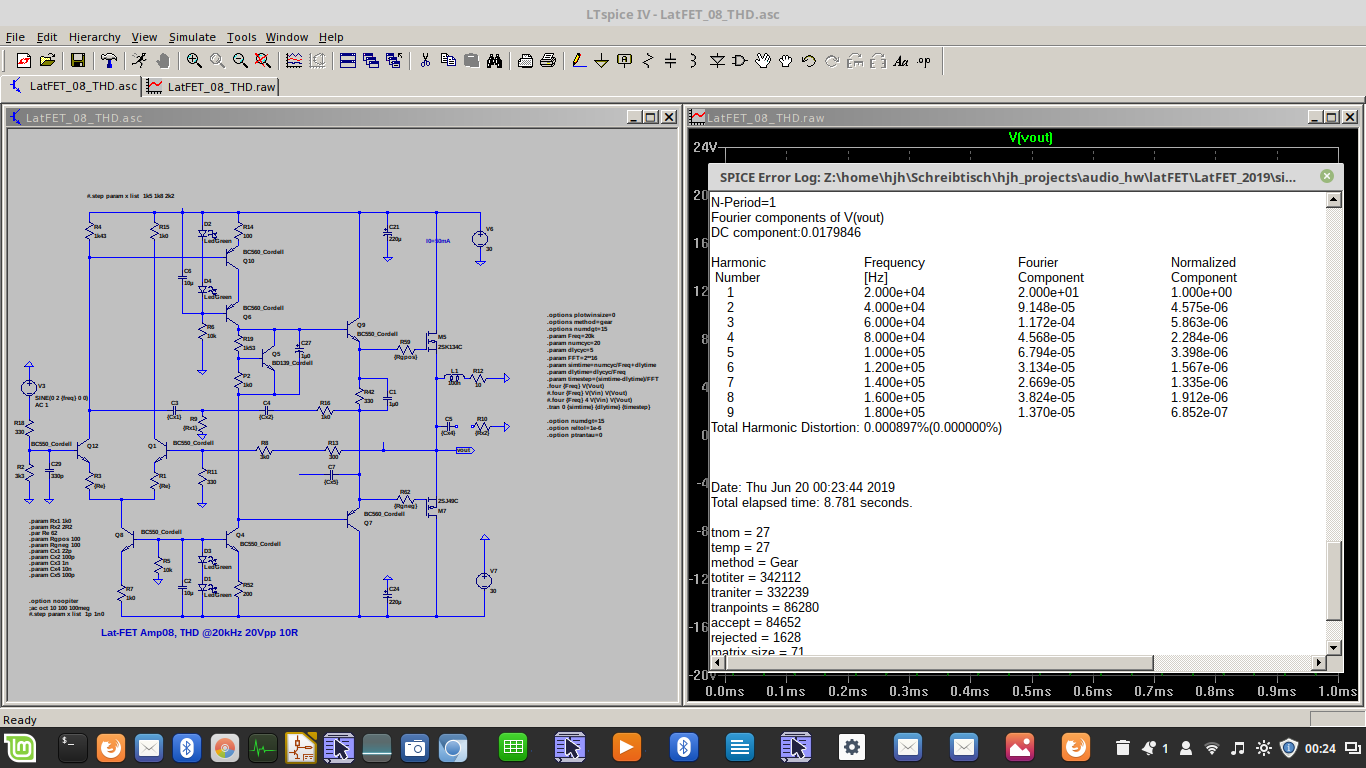
Task: Click the Zoom In magnifier icon
Action: click(x=194, y=61)
